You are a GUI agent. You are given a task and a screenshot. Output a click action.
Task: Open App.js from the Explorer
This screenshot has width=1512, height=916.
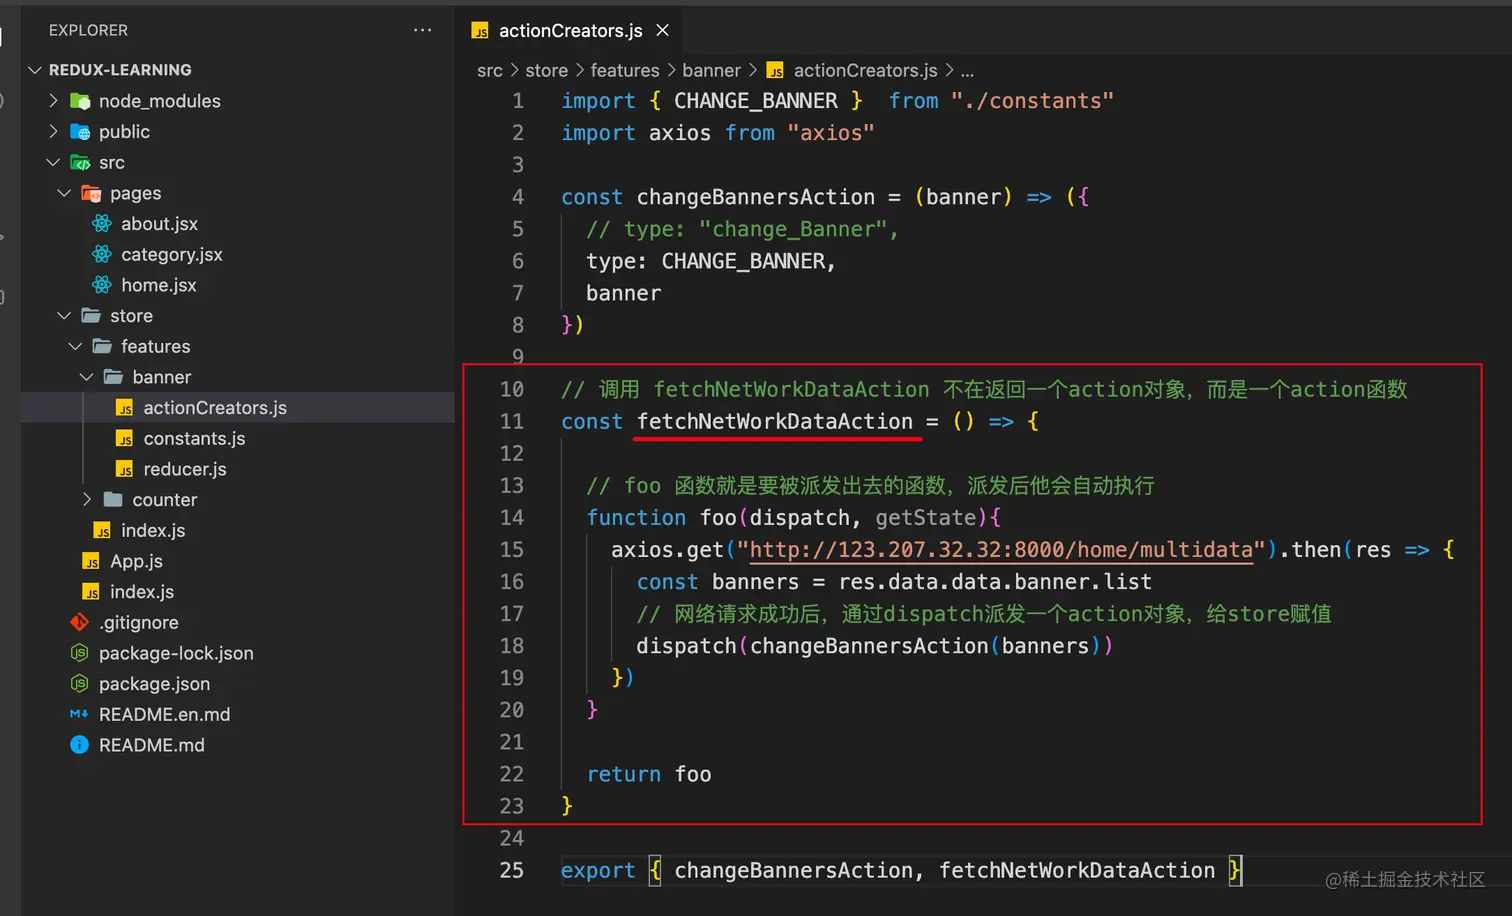pos(136,561)
